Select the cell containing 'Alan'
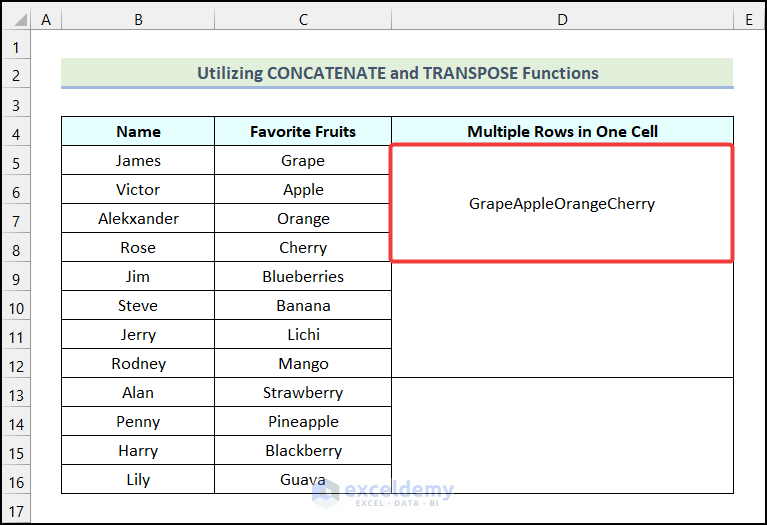This screenshot has height=525, width=767. (x=138, y=392)
